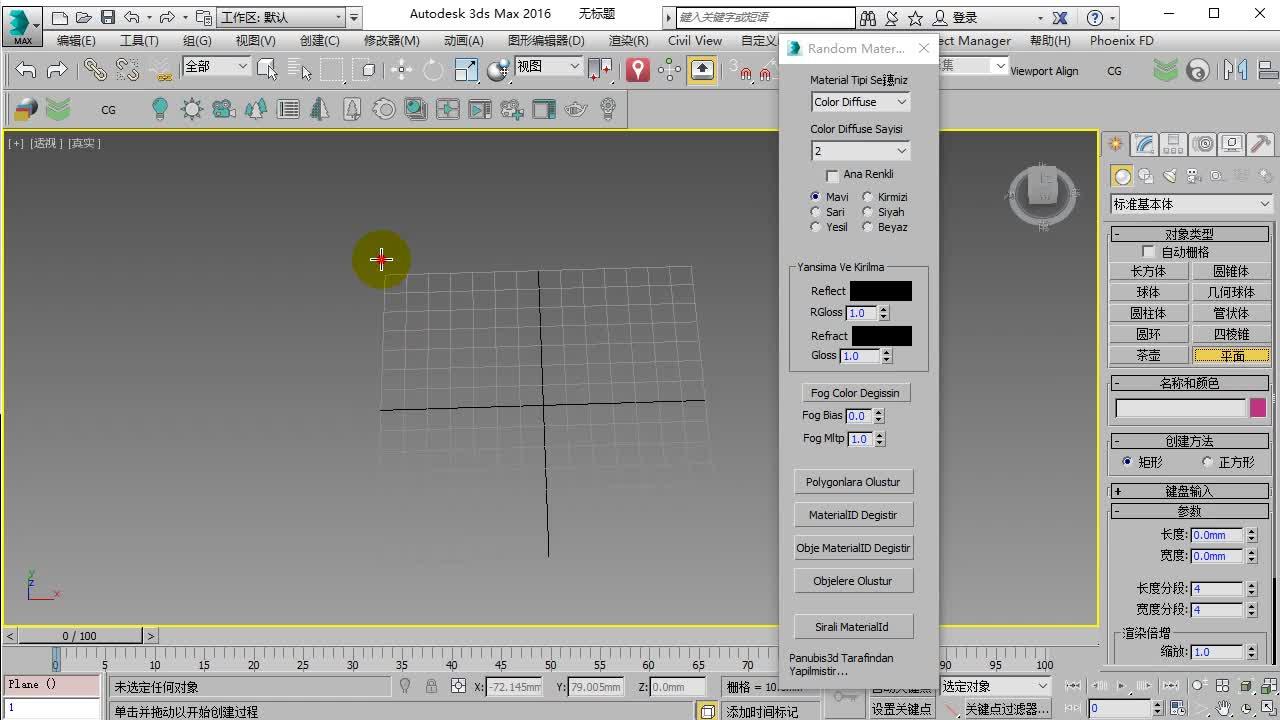Open the Color Diffuse Sayisi count dropdown

pos(860,151)
